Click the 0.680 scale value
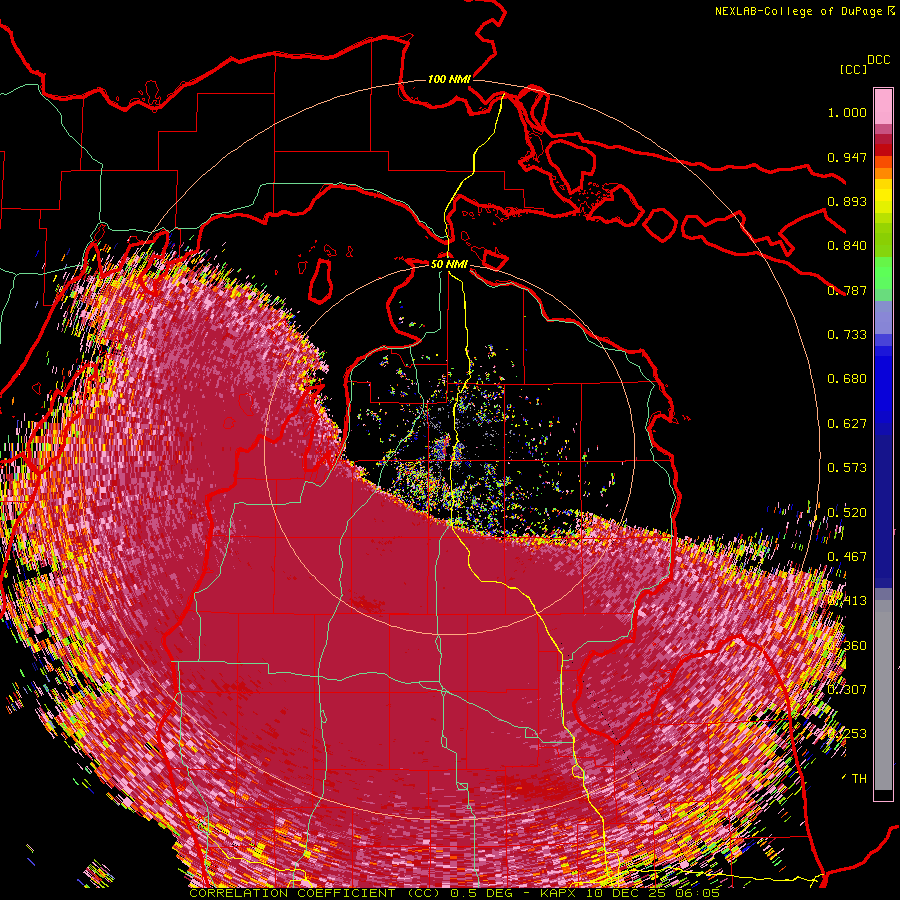Viewport: 900px width, 900px height. coord(847,379)
